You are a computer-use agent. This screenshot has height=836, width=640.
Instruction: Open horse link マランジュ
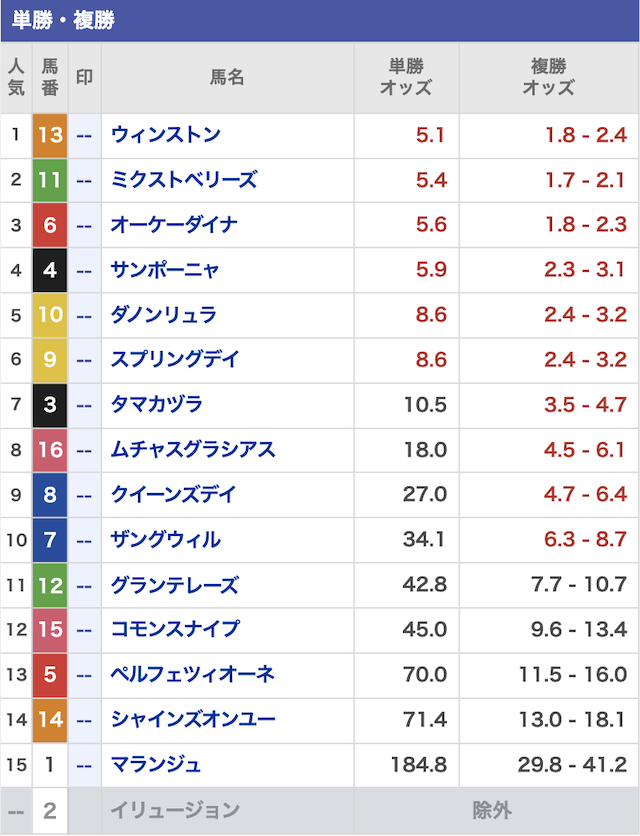(156, 765)
